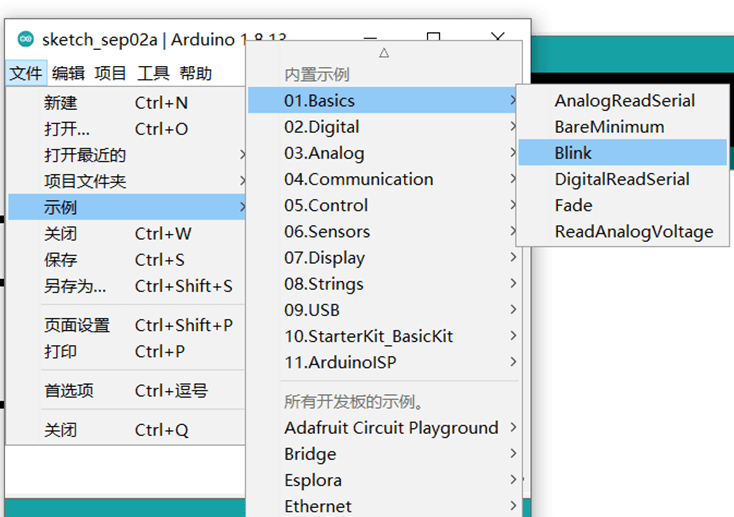Image resolution: width=734 pixels, height=517 pixels.
Task: Open the DigitalReadSerial example
Action: tap(623, 179)
